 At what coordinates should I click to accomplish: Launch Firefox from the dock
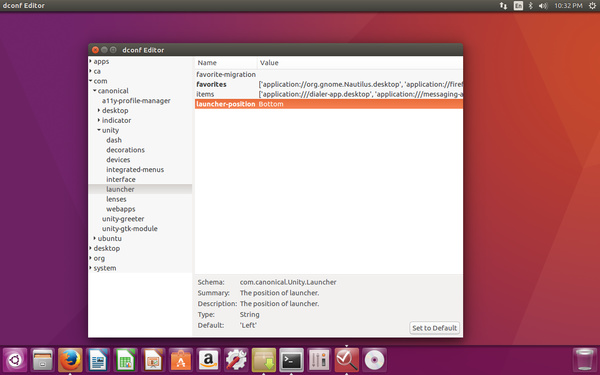point(70,360)
